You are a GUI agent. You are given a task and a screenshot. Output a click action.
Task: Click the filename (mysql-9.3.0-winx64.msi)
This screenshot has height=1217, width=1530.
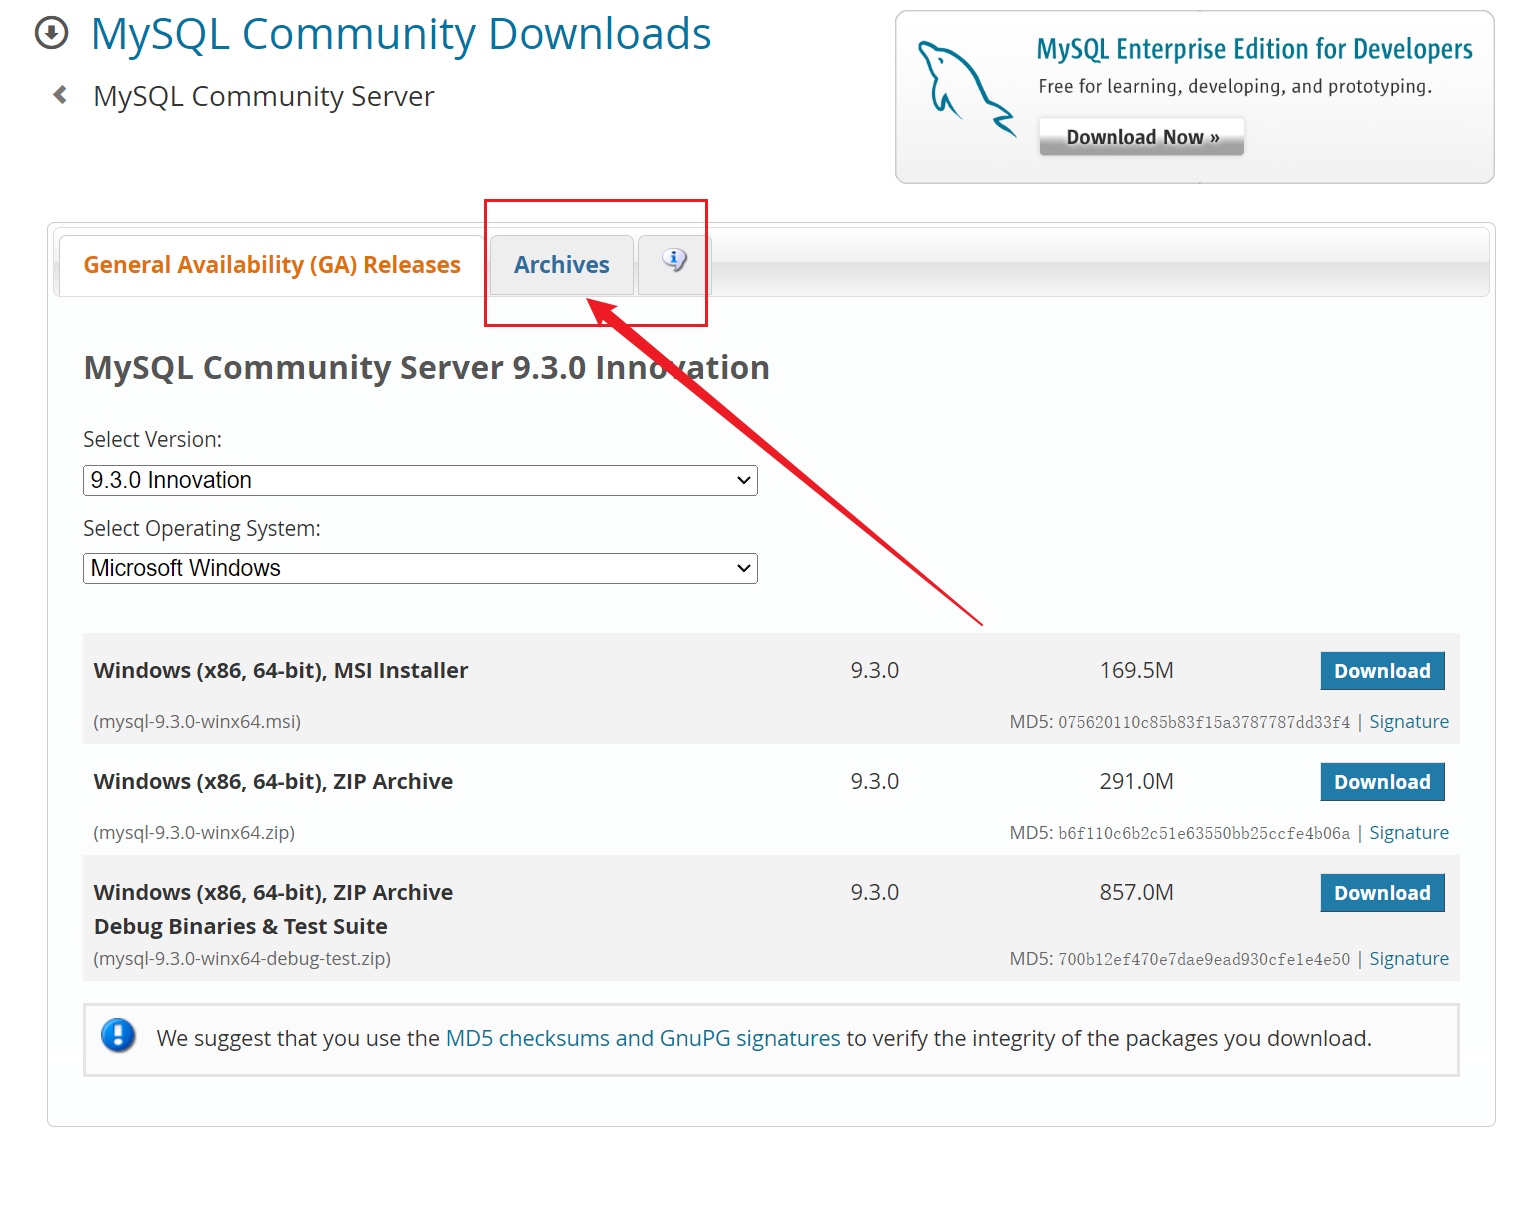[x=197, y=722]
